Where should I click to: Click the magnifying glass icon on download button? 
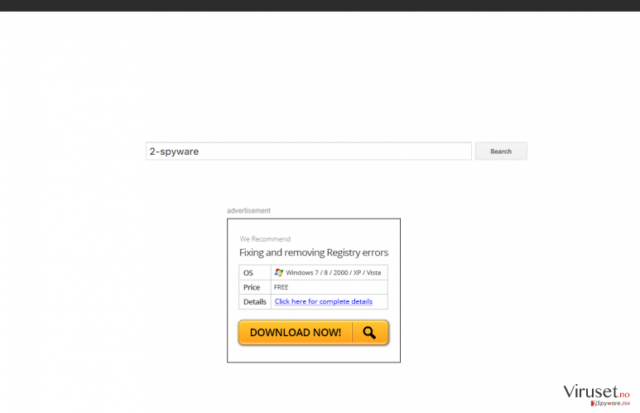point(369,333)
